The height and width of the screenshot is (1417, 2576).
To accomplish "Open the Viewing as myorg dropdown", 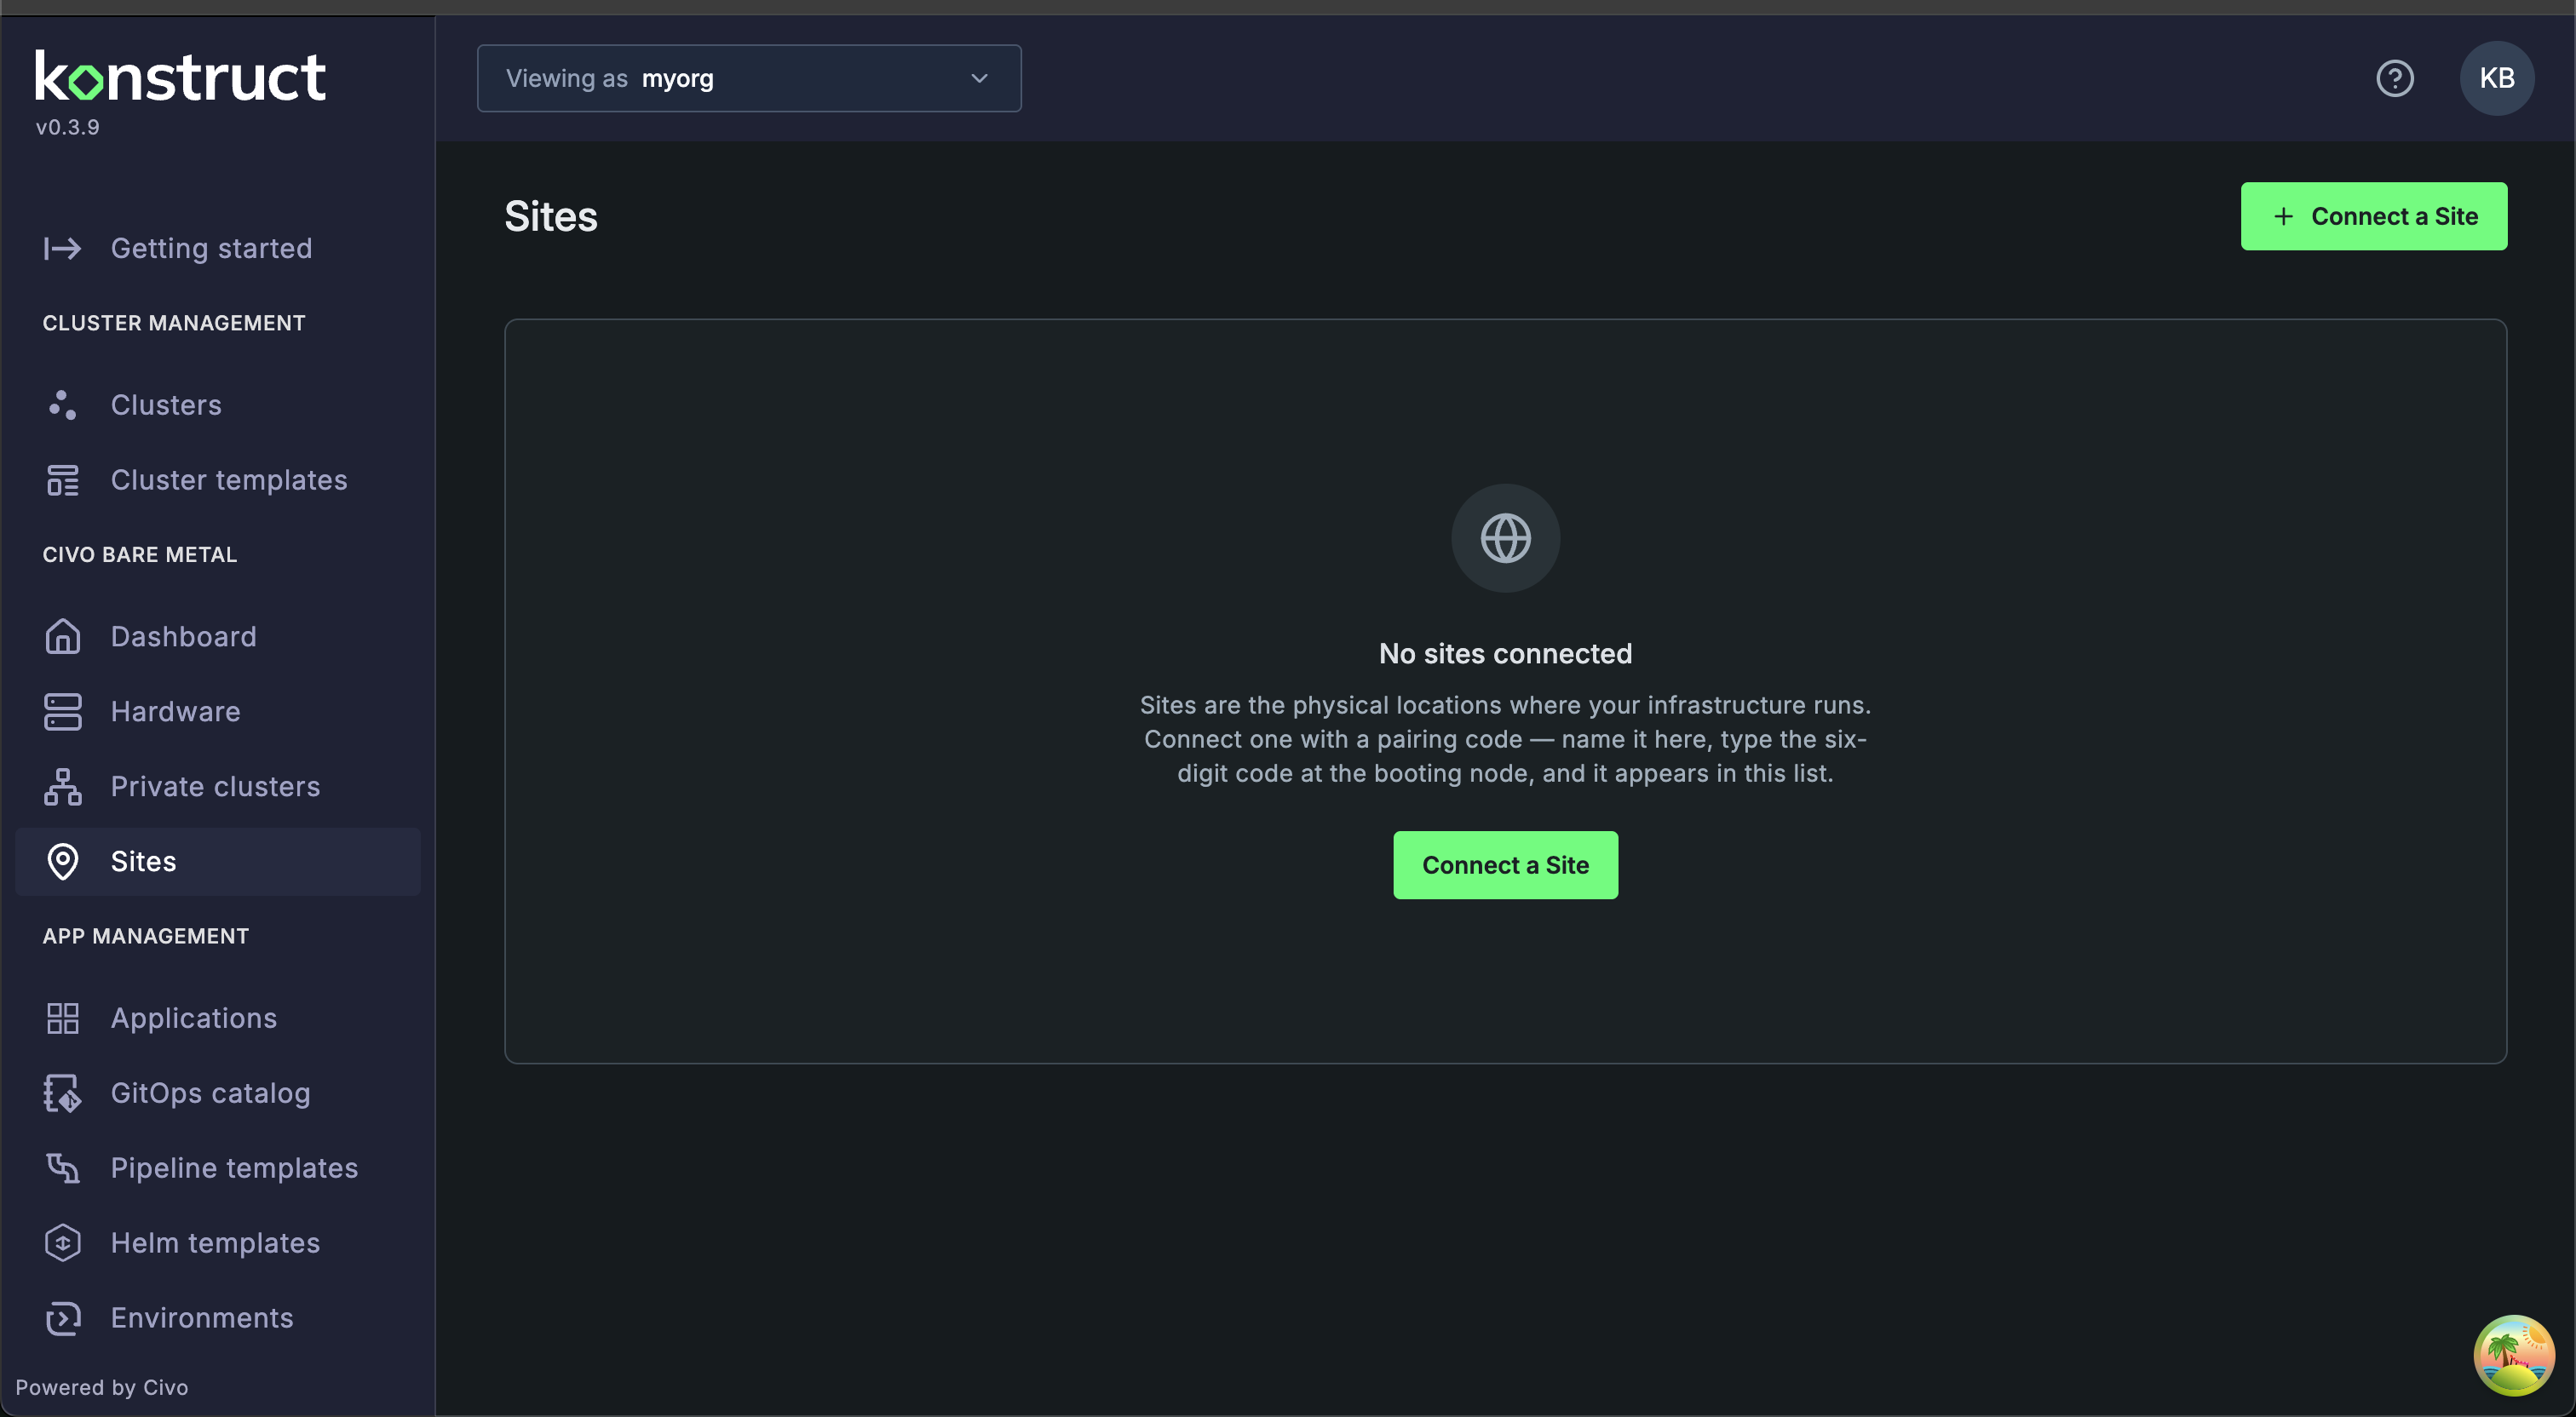I will pos(749,78).
